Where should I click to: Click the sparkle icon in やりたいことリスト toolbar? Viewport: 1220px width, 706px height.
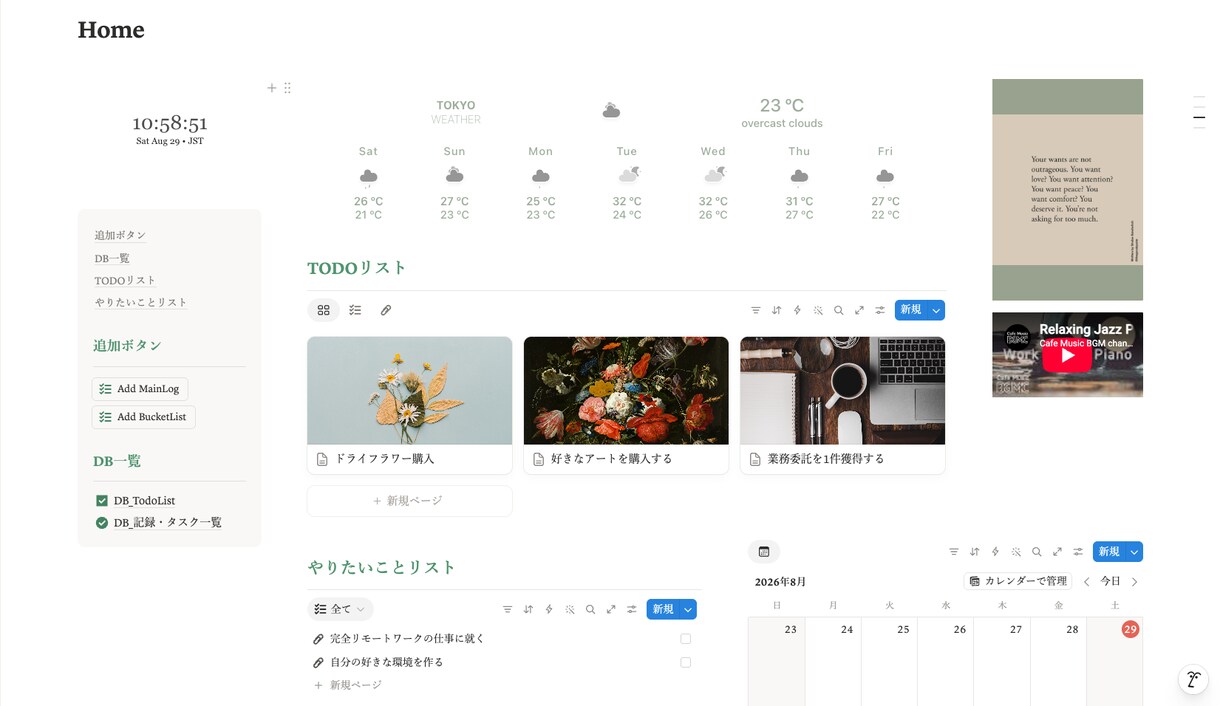point(570,609)
